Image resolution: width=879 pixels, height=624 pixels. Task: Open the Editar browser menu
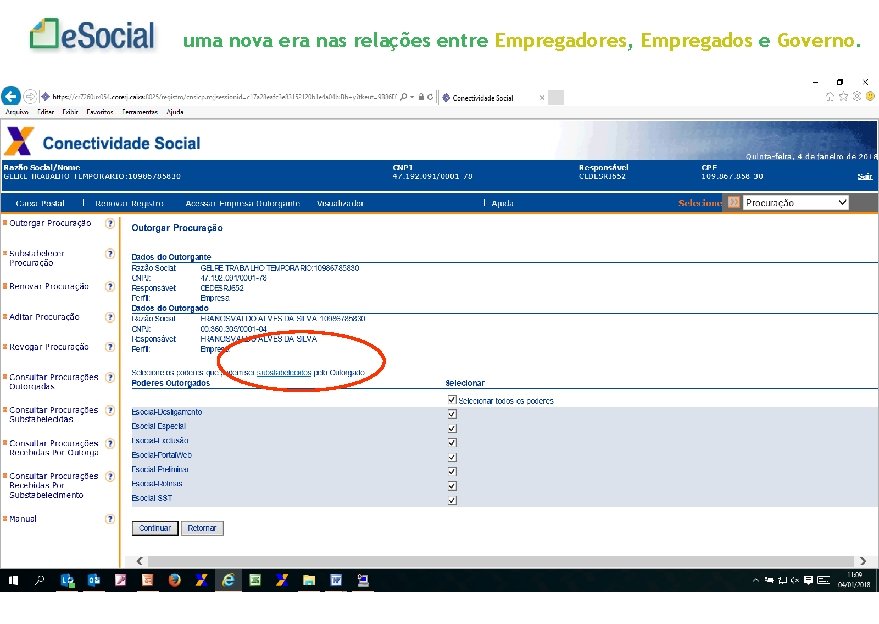click(x=45, y=112)
